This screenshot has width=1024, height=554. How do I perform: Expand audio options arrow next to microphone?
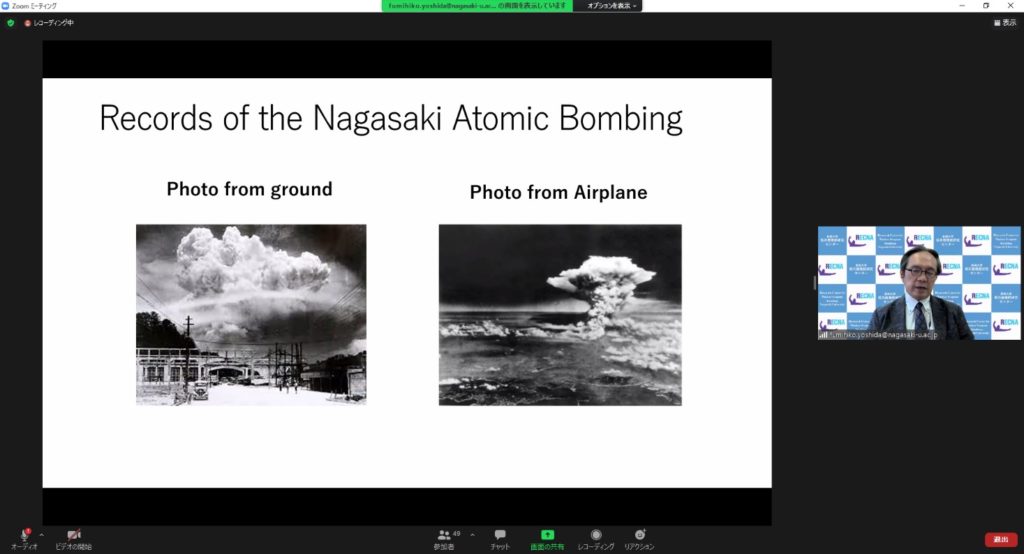point(43,533)
